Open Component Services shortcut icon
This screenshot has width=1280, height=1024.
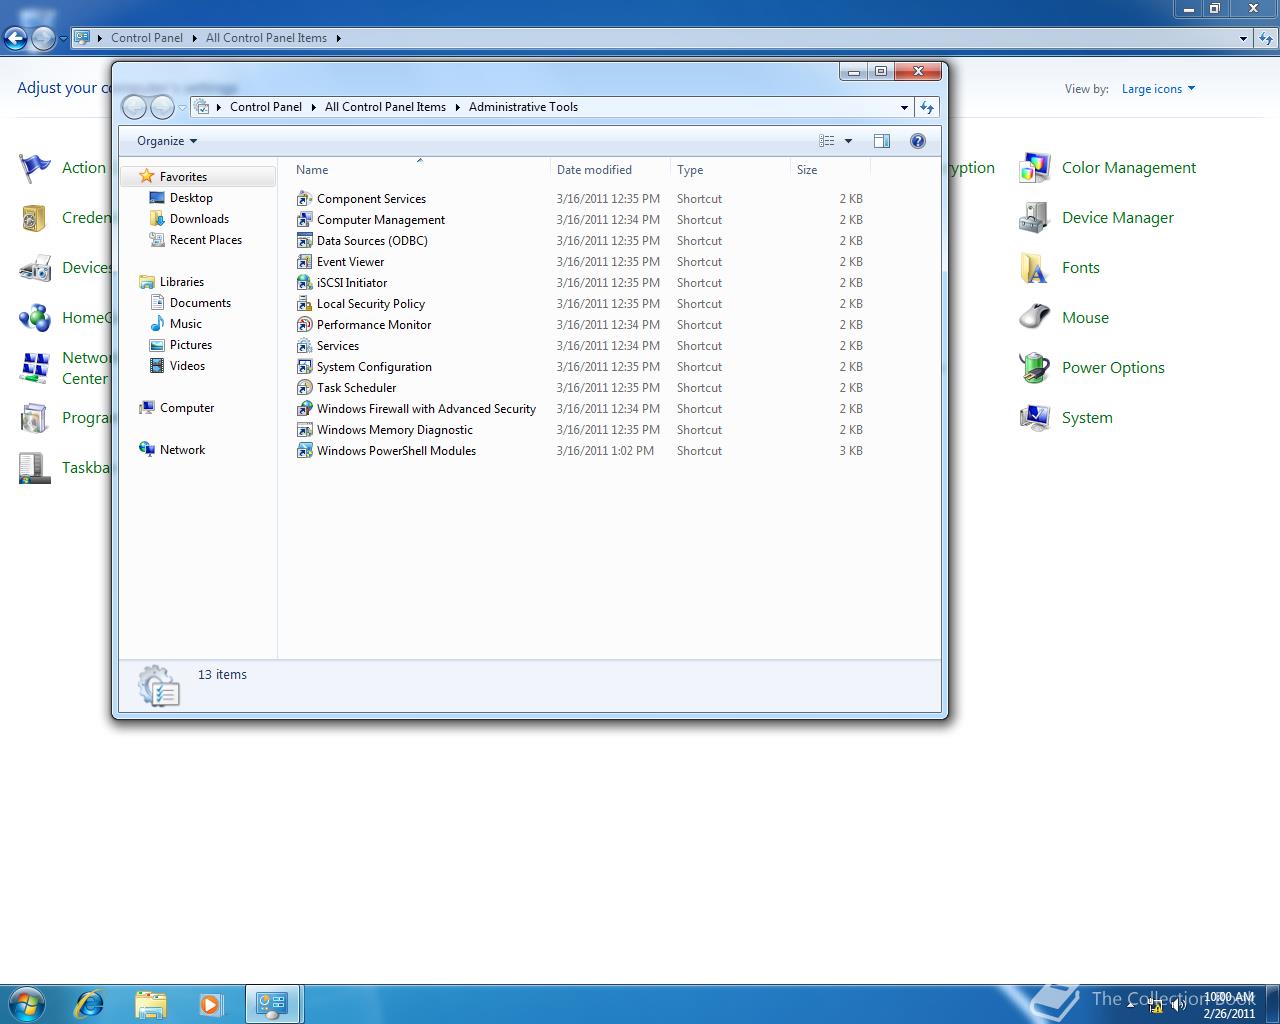click(x=305, y=199)
